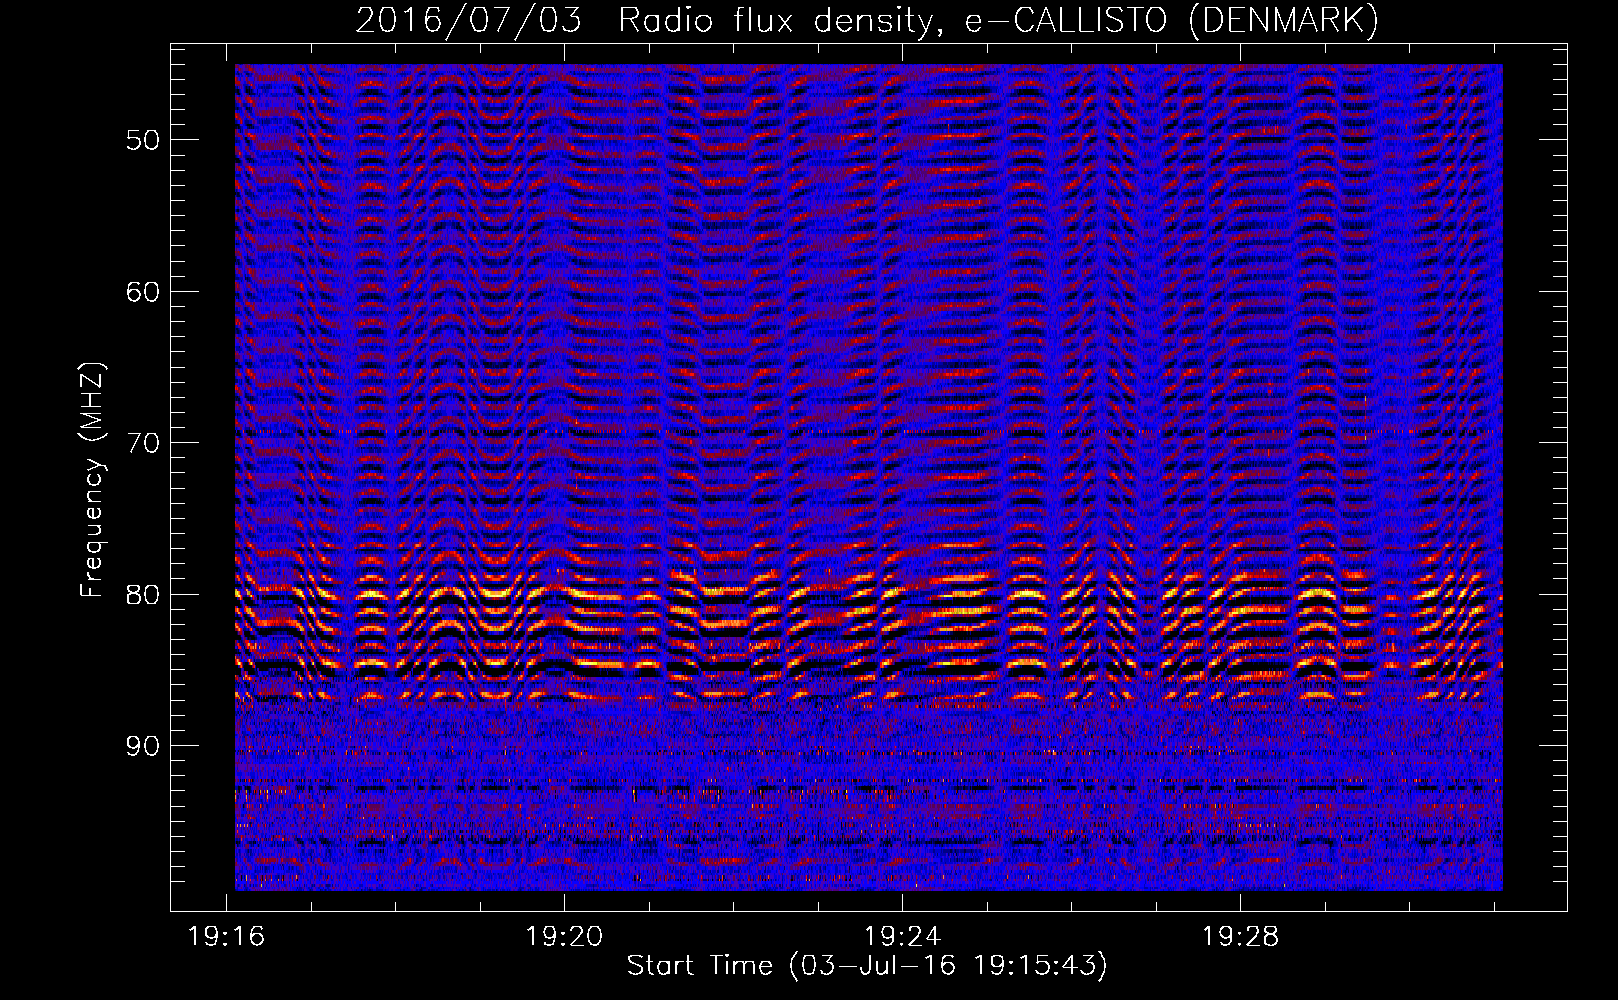1618x1000 pixels.
Task: Click the 50 MHz frequency tick label
Action: [143, 140]
